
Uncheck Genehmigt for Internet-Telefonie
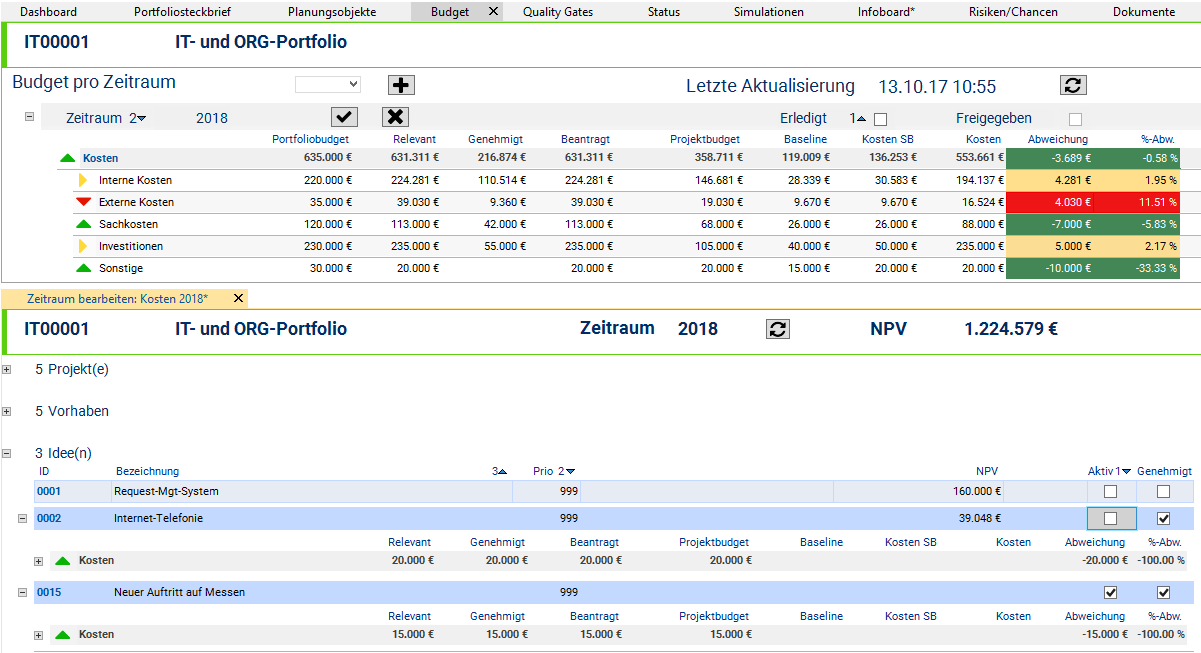click(1163, 518)
